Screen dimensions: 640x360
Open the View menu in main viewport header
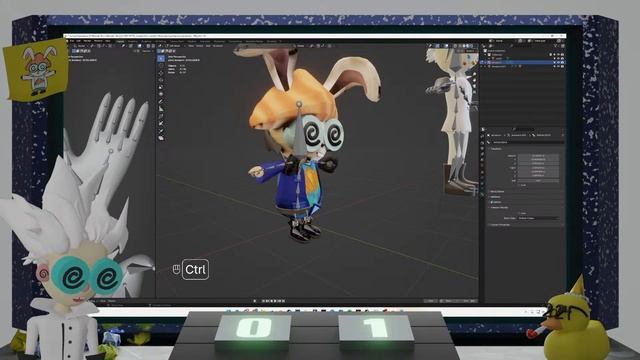coord(191,46)
